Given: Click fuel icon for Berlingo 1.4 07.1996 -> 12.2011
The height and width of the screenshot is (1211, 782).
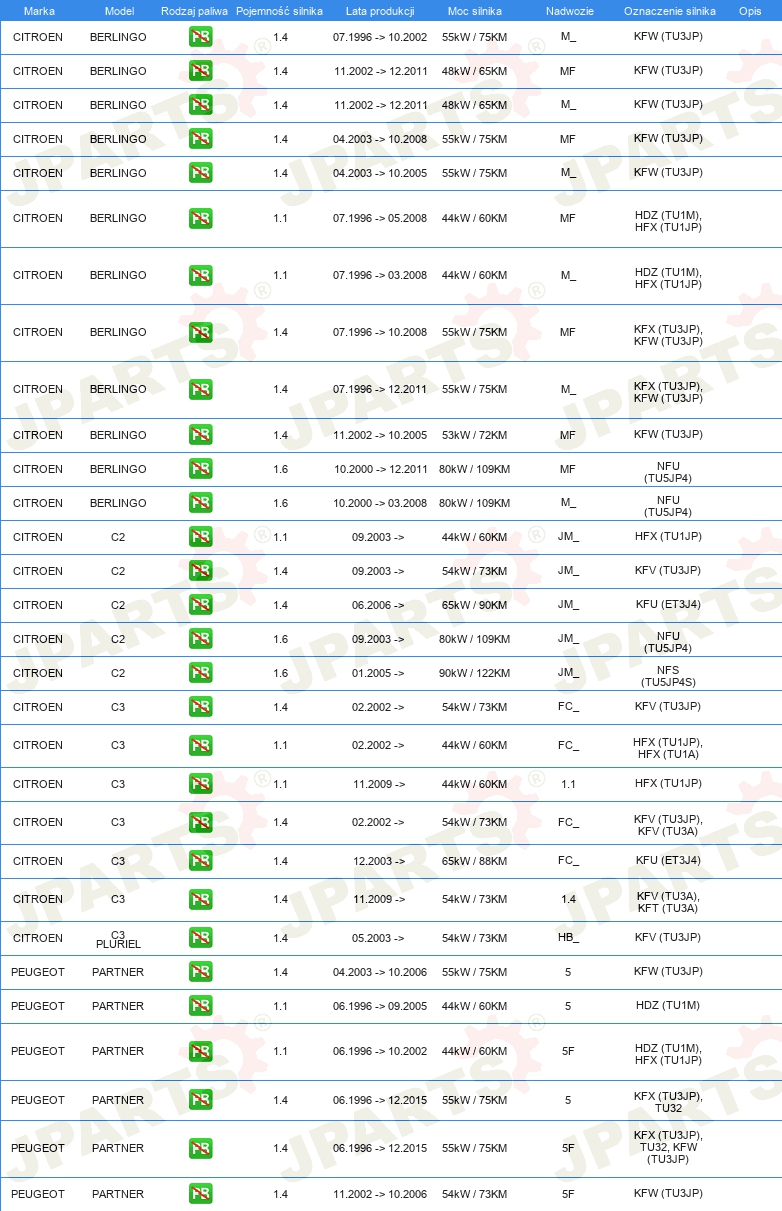Looking at the screenshot, I should click(200, 389).
